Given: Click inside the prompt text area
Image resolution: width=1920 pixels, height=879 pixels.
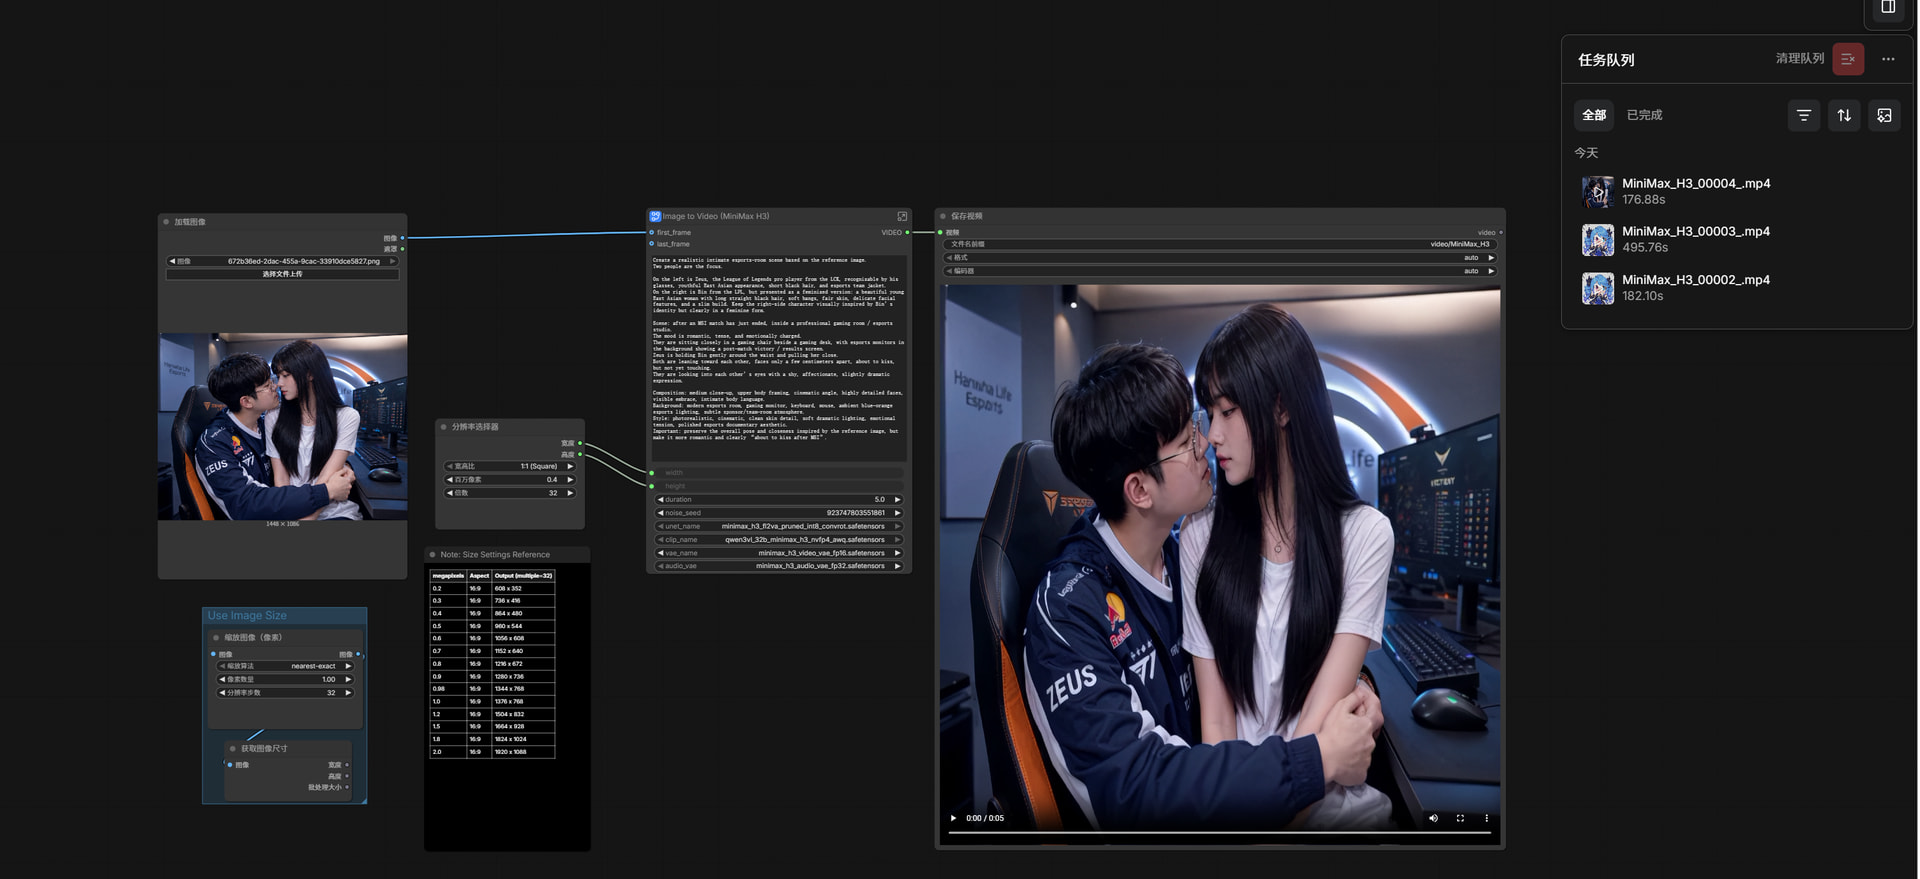Looking at the screenshot, I should tap(779, 357).
